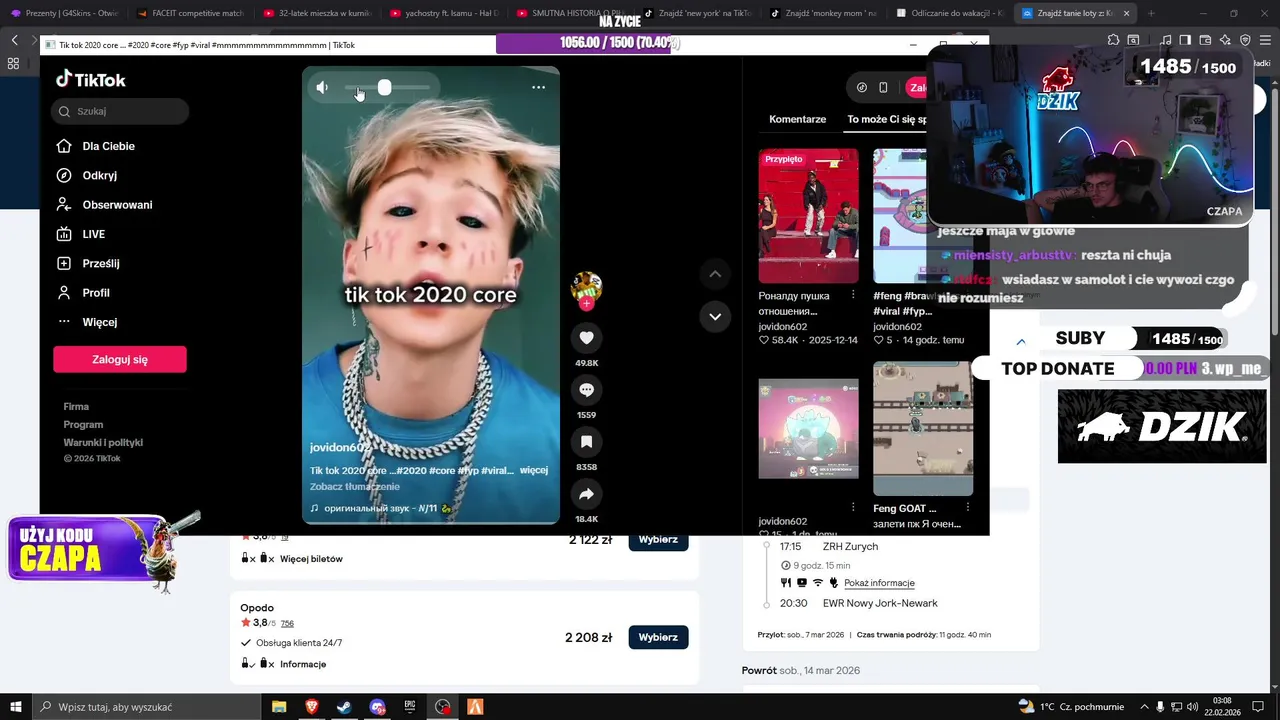Open the pinned Przypięto video thumbnail

click(x=808, y=216)
